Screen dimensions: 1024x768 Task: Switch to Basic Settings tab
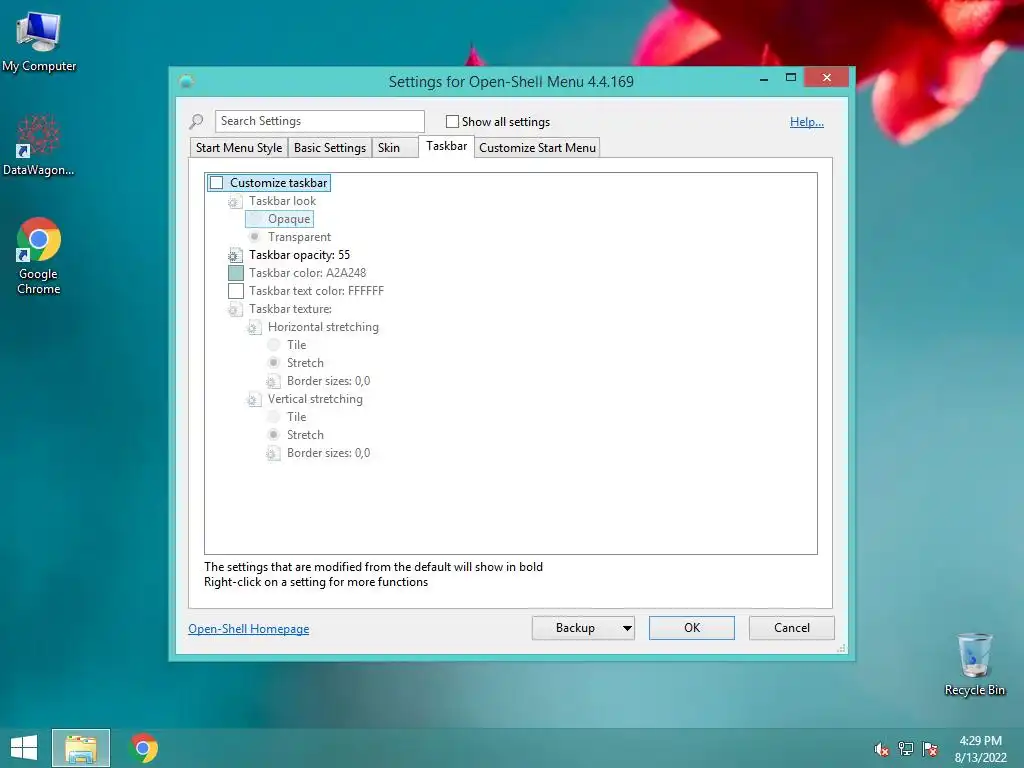(330, 148)
